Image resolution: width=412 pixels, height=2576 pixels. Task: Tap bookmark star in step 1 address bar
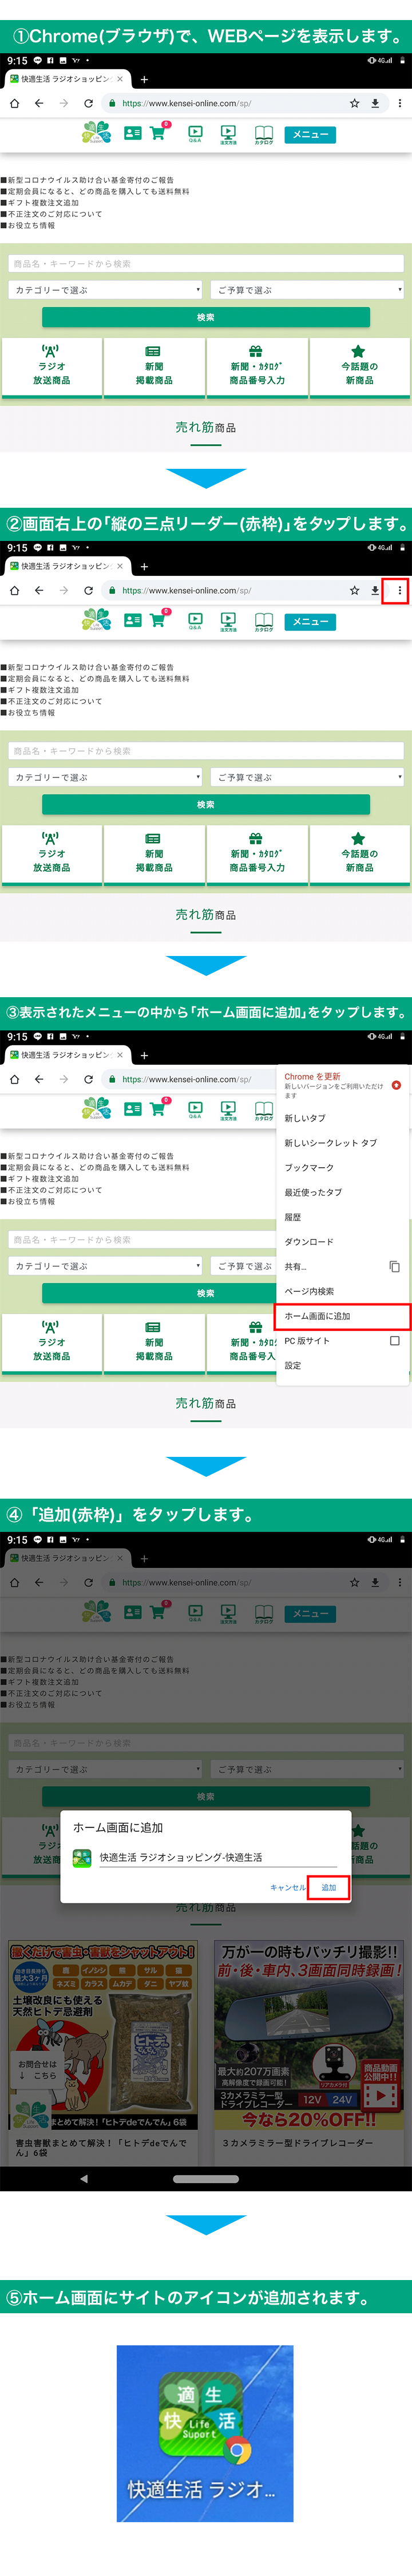354,103
